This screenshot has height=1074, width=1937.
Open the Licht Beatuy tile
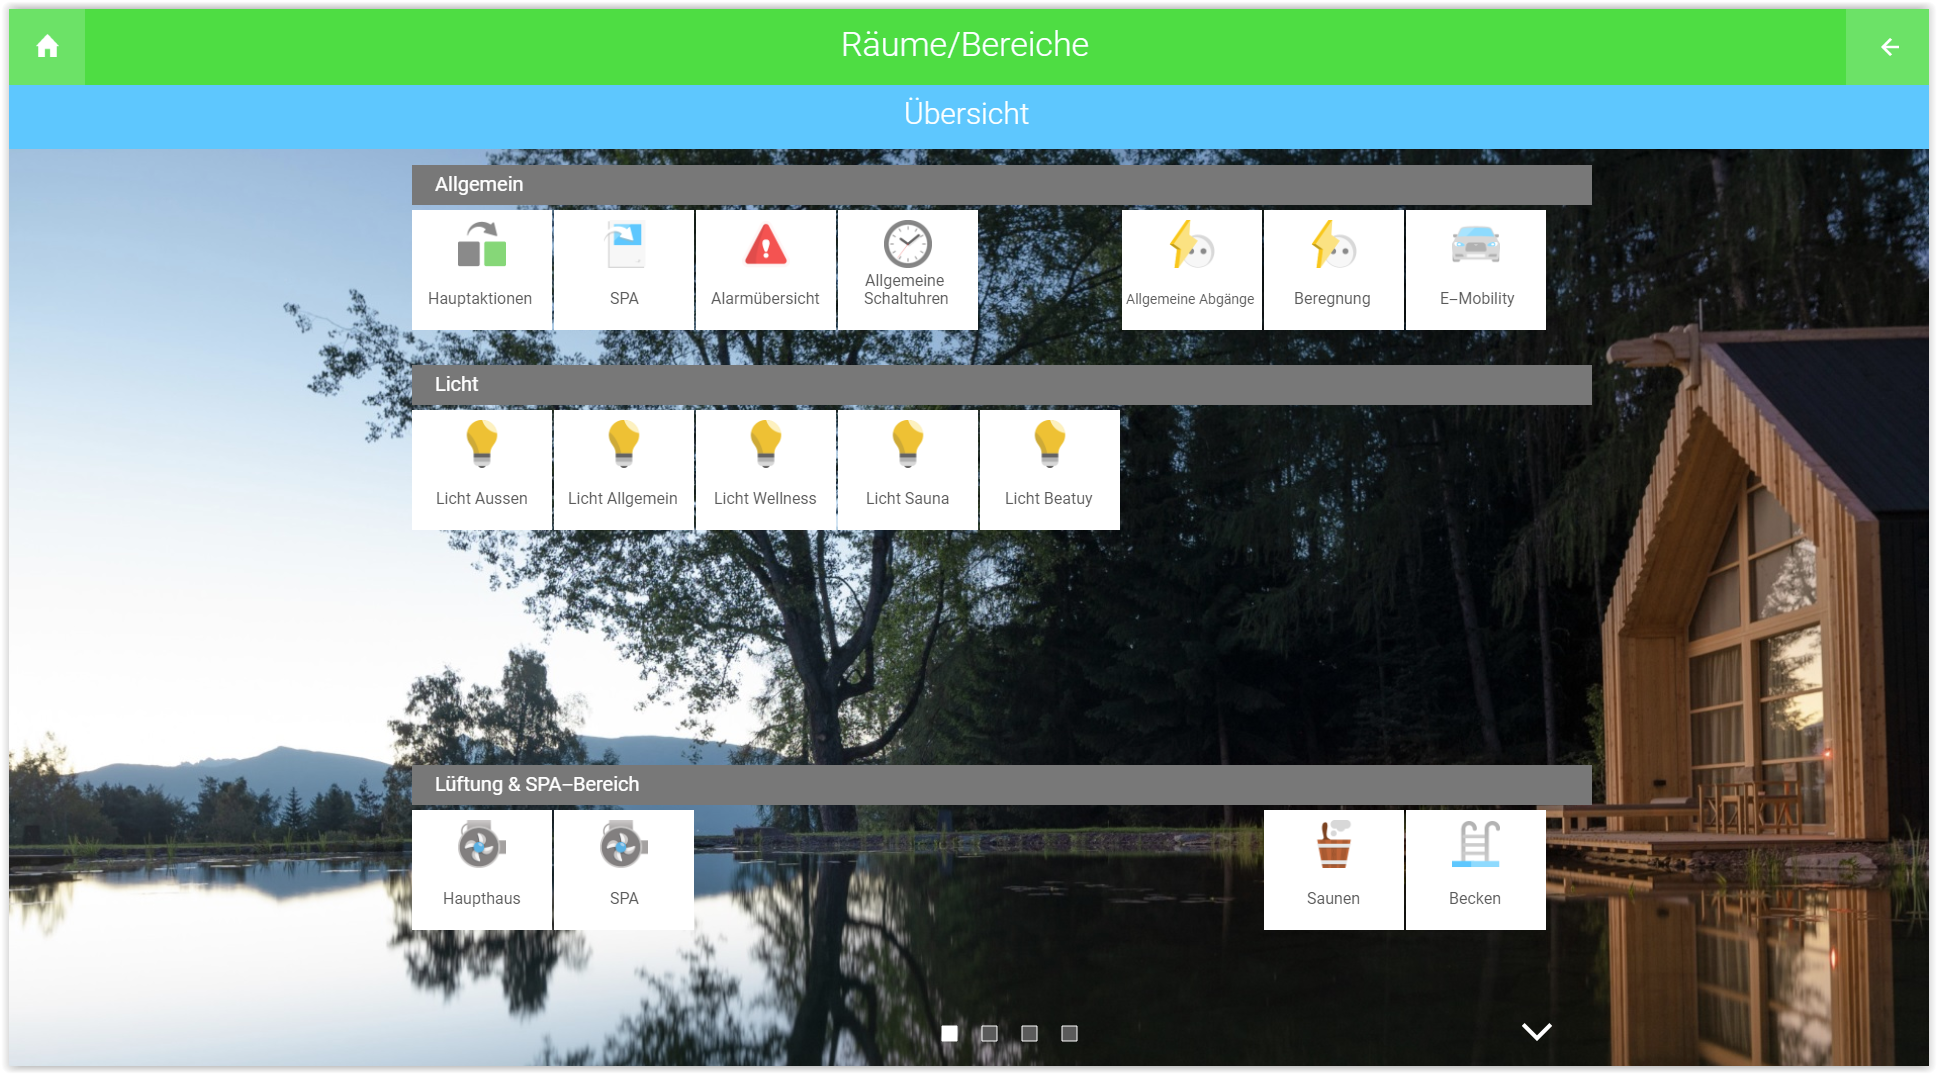[x=1050, y=469]
